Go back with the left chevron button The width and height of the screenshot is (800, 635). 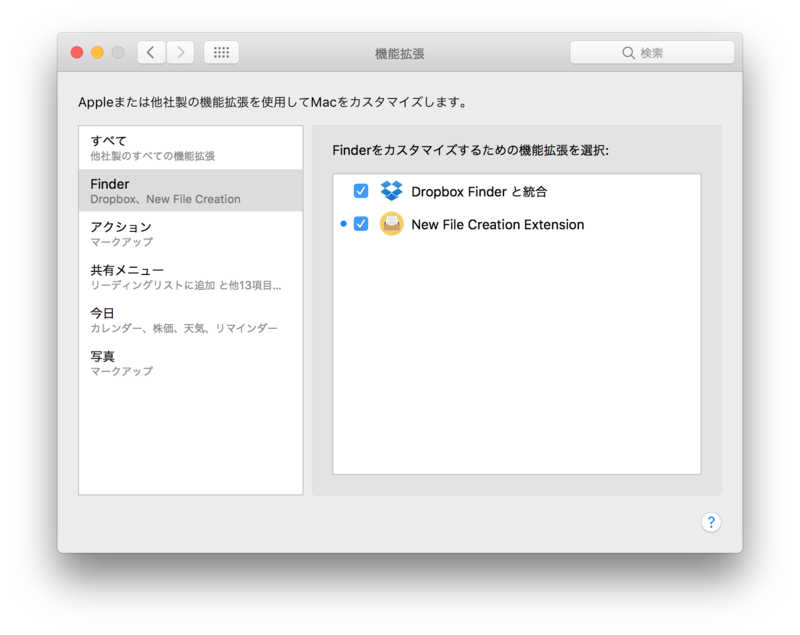[151, 53]
